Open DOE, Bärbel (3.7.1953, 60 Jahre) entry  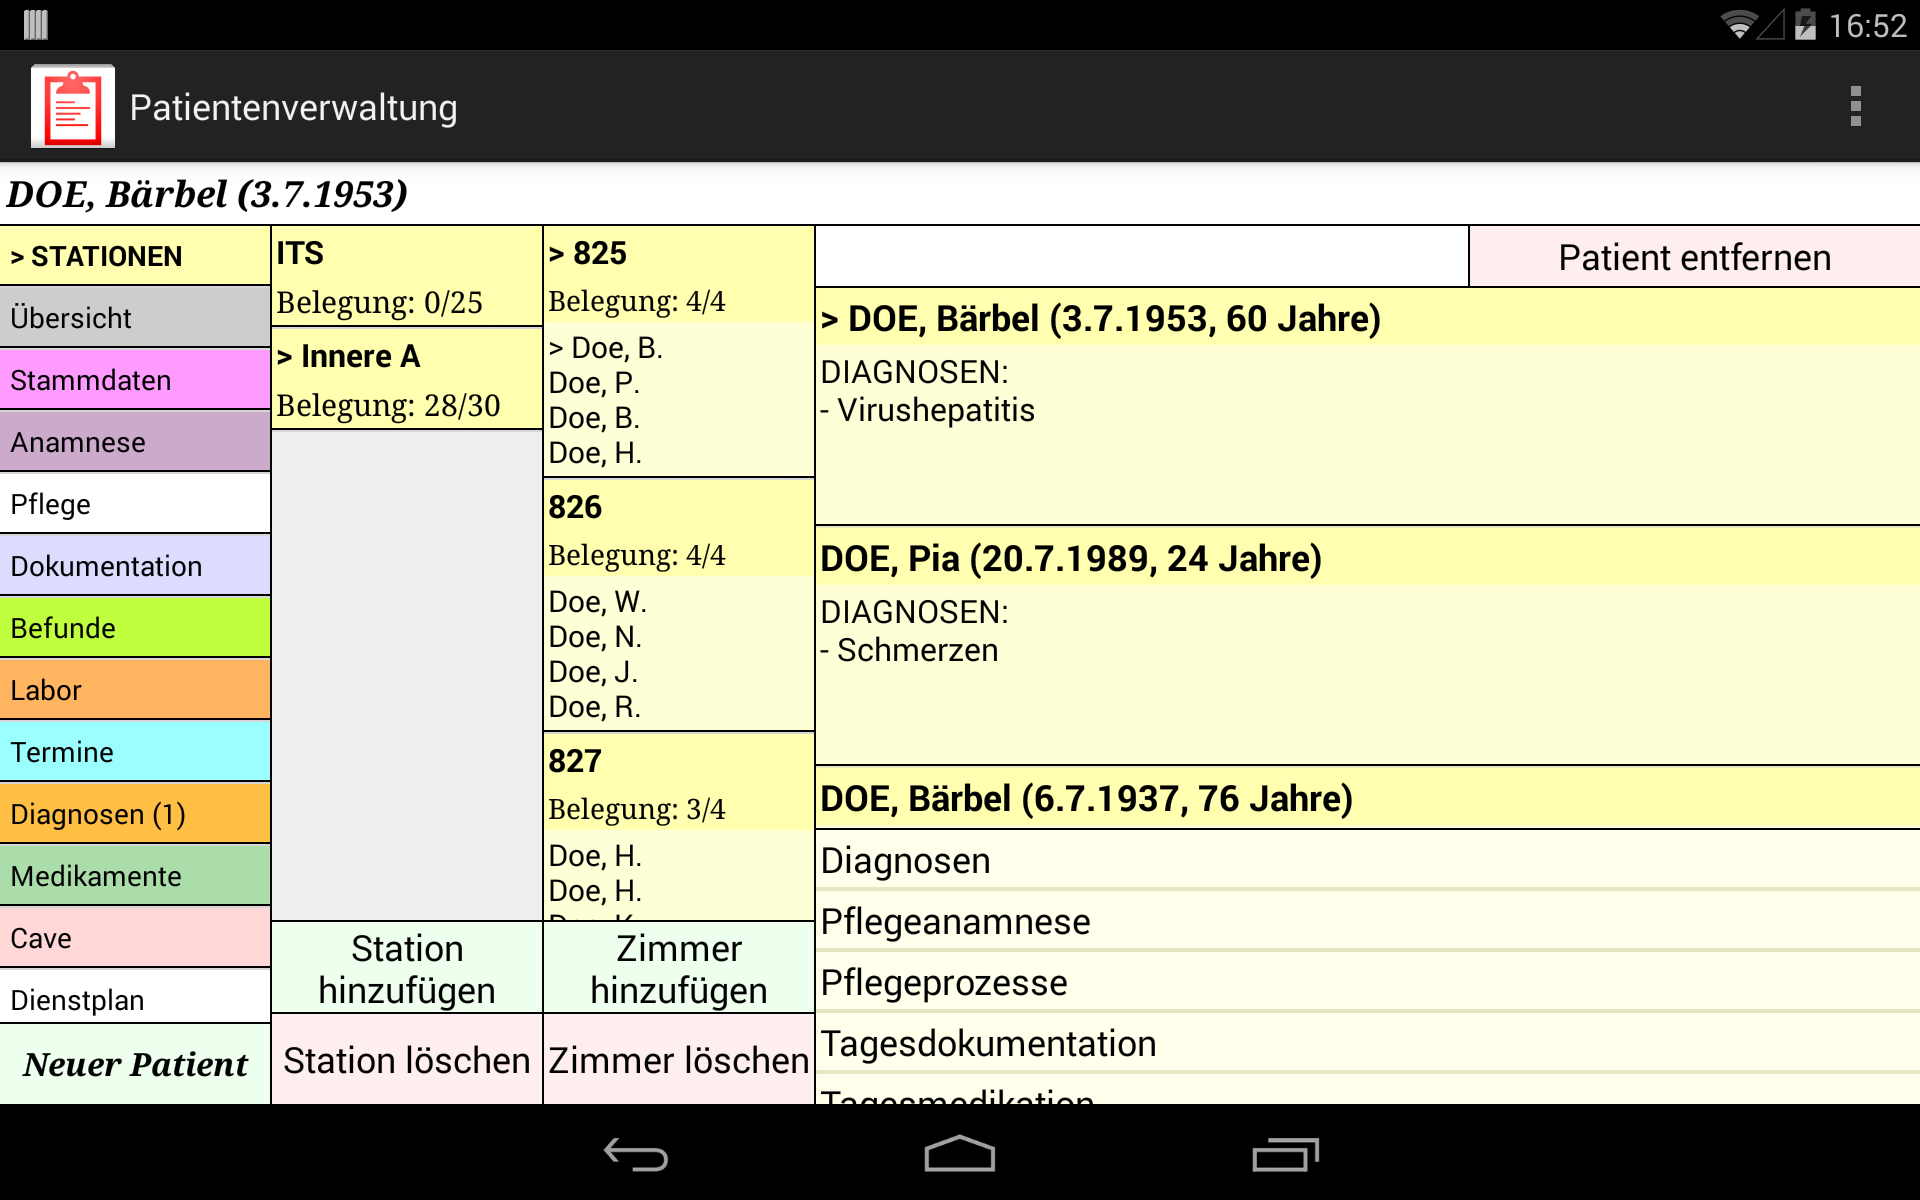pos(1367,318)
